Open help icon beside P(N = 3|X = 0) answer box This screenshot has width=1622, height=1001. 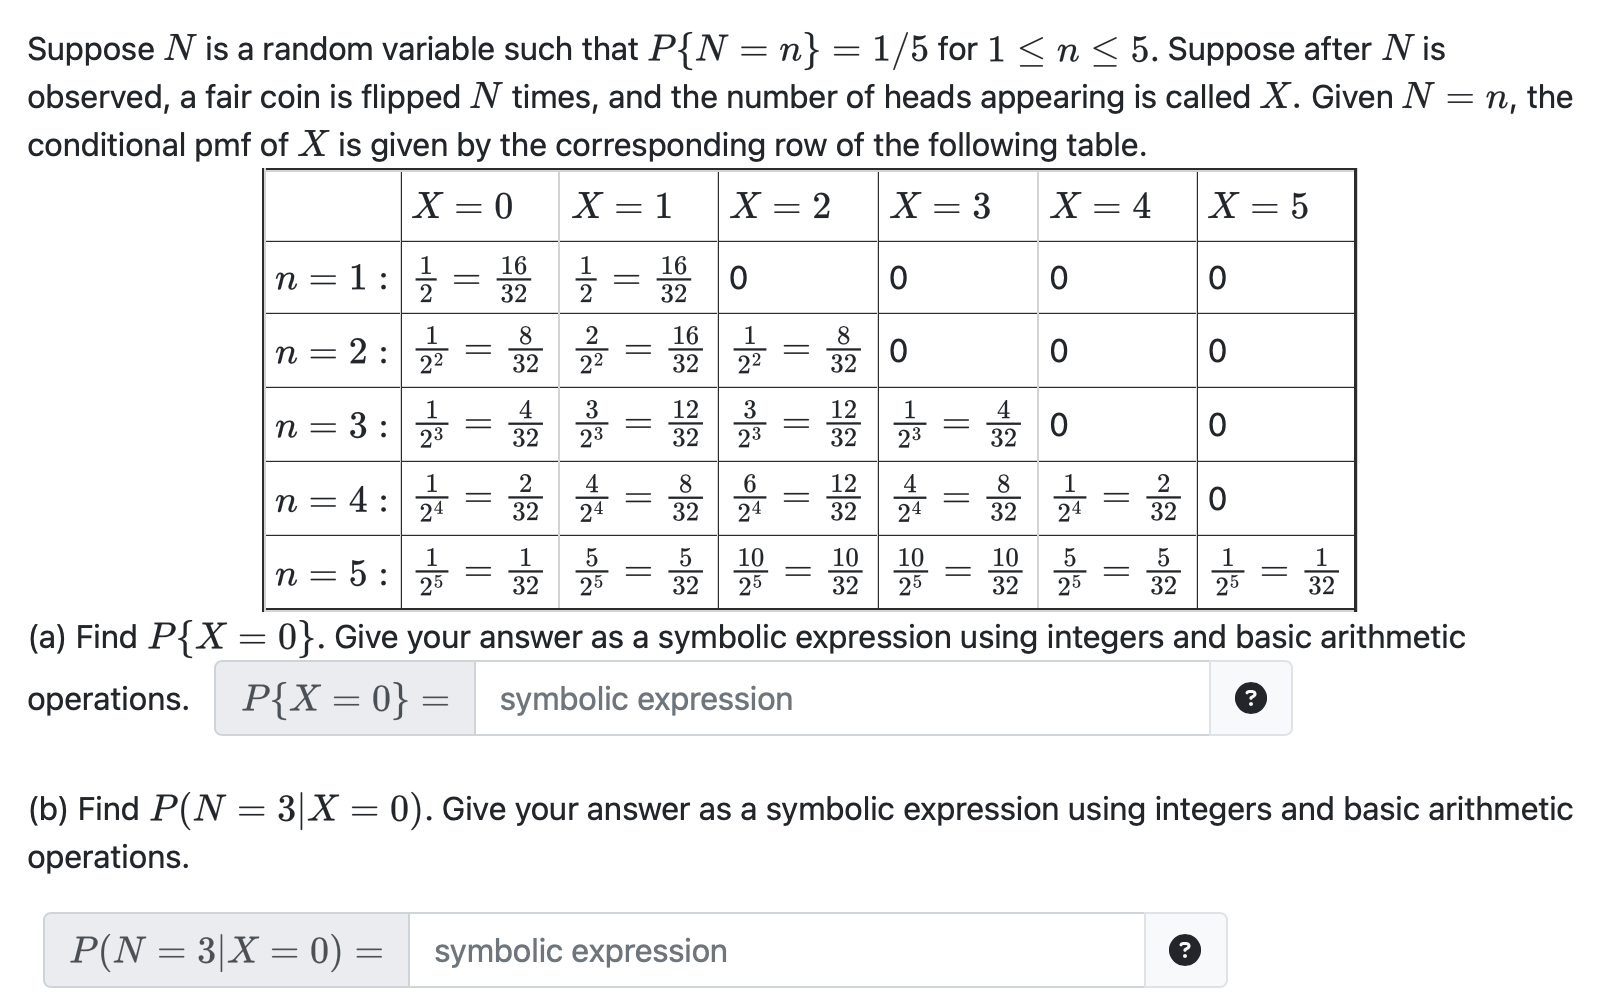1185,950
